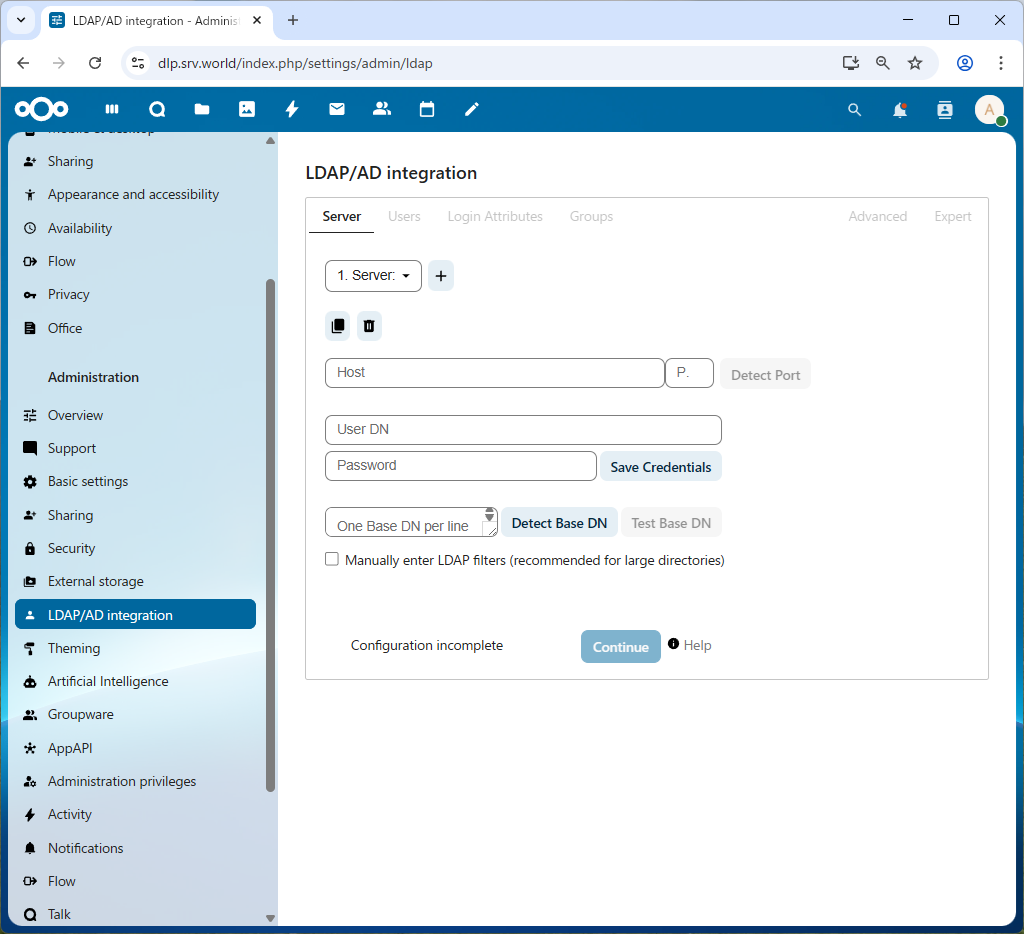
Task: Click the Detect Port button
Action: coord(765,375)
